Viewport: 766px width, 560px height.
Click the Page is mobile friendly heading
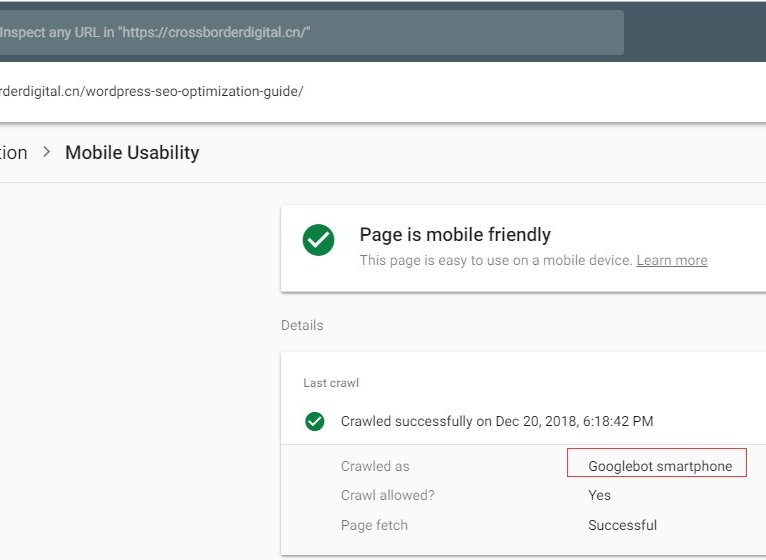tap(455, 235)
